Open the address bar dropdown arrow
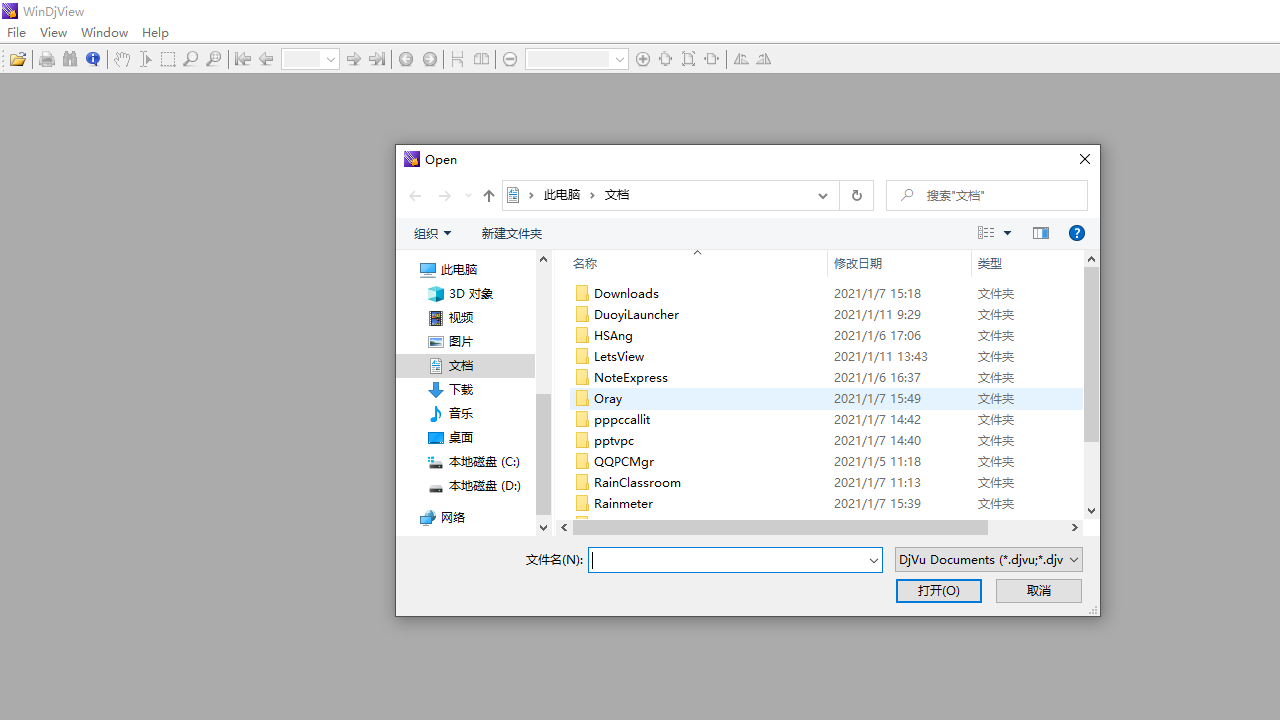This screenshot has height=720, width=1280. (822, 195)
